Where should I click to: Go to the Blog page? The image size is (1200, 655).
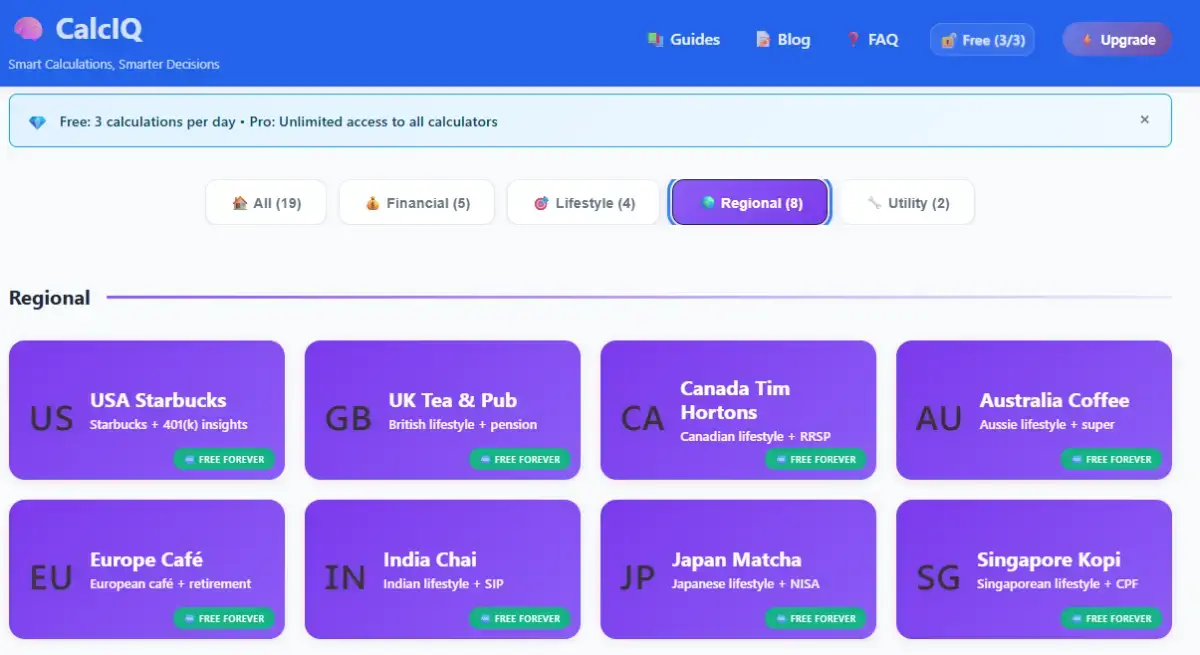pos(783,40)
